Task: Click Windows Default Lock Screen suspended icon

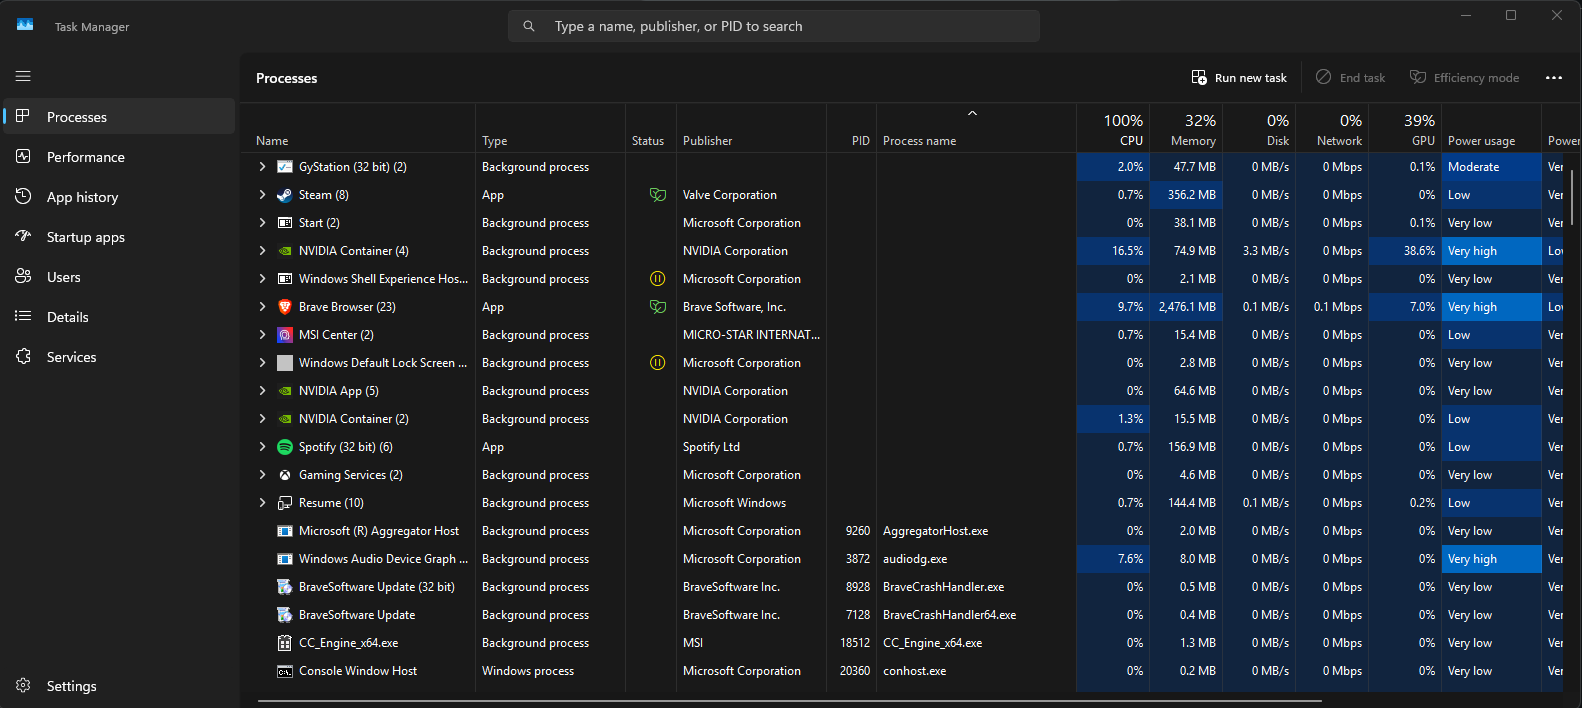Action: (657, 363)
